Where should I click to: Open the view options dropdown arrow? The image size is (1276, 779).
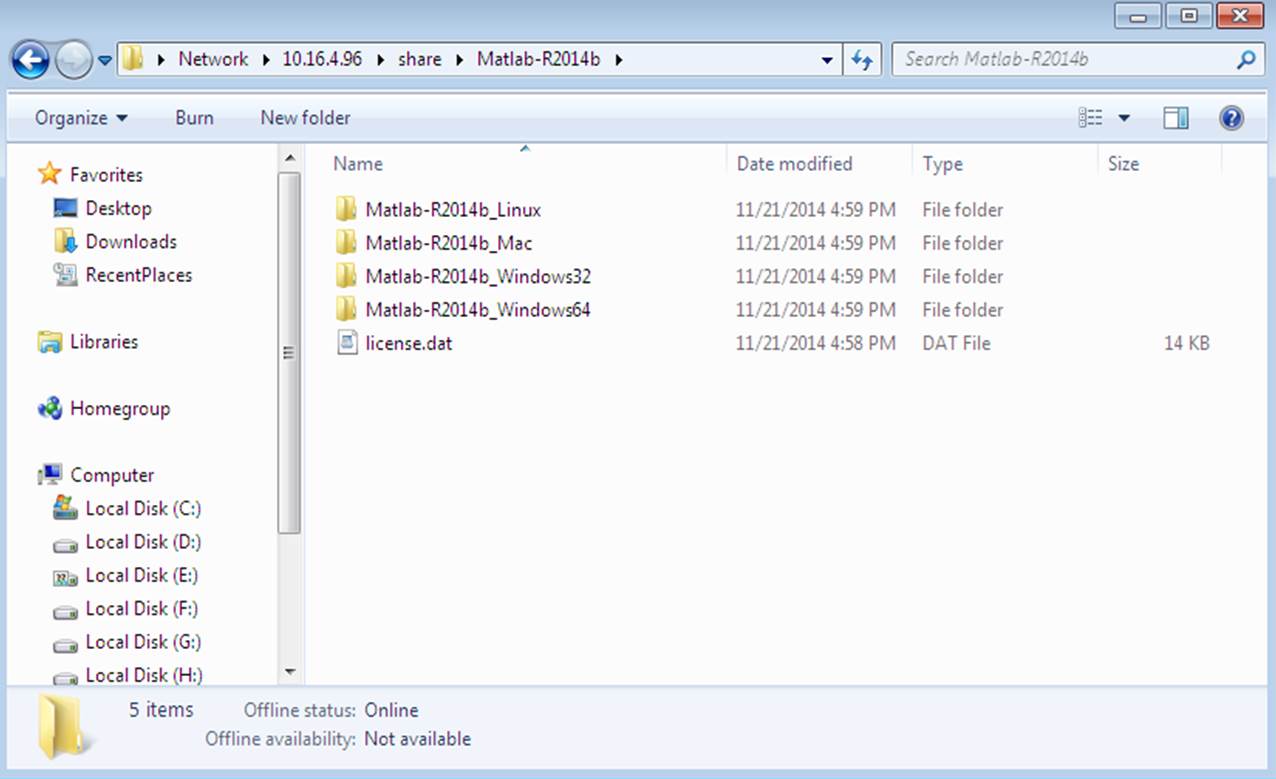click(1124, 118)
